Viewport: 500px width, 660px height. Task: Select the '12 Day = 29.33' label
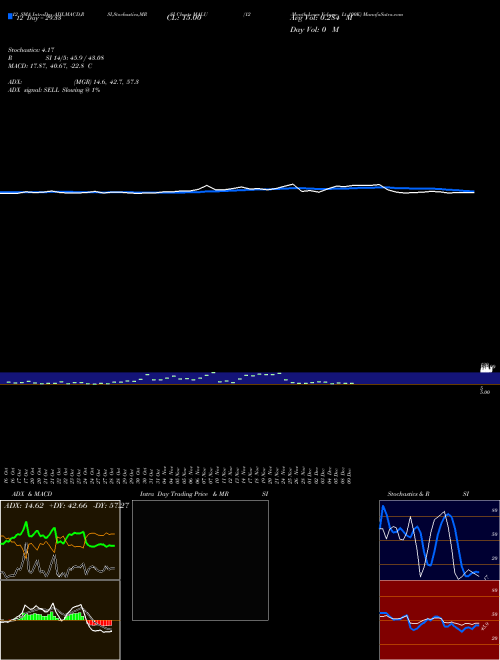pyautogui.click(x=39, y=18)
